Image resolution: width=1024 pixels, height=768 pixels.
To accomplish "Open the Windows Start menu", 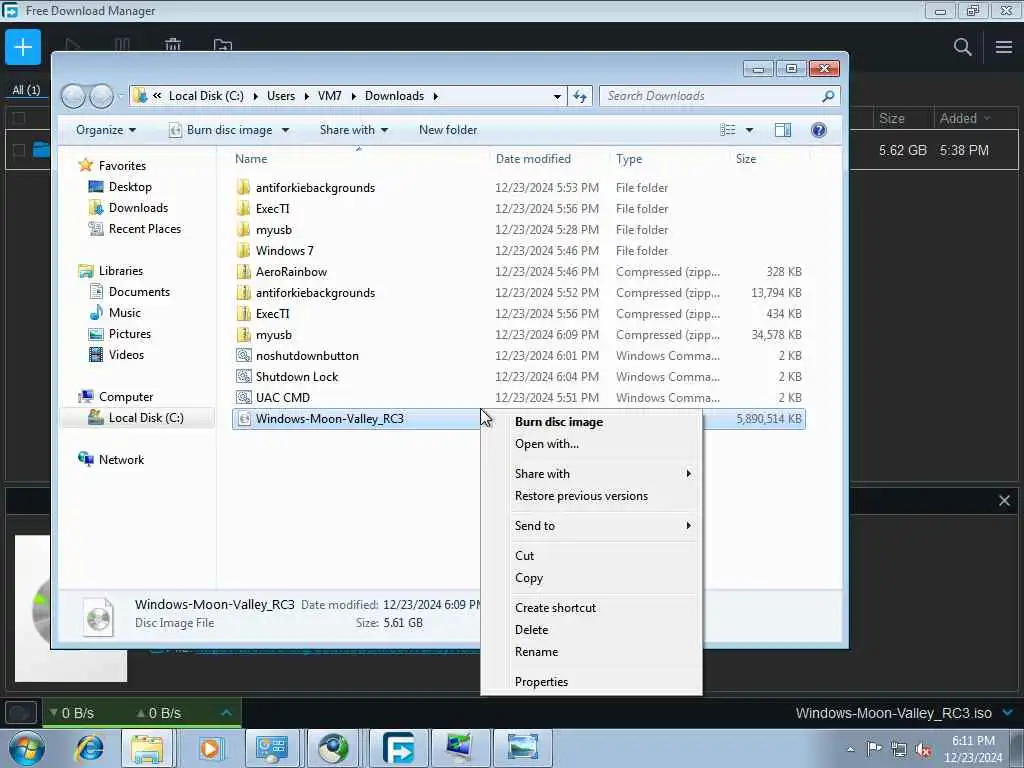I will [x=27, y=748].
